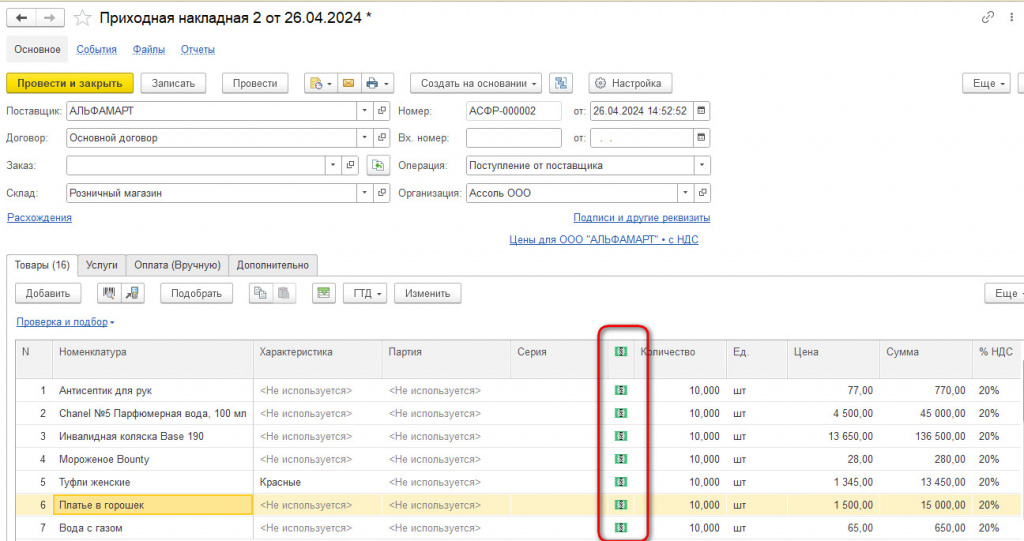Image resolution: width=1024 pixels, height=541 pixels.
Task: Open the three-dot menu in title bar
Action: [x=1012, y=18]
